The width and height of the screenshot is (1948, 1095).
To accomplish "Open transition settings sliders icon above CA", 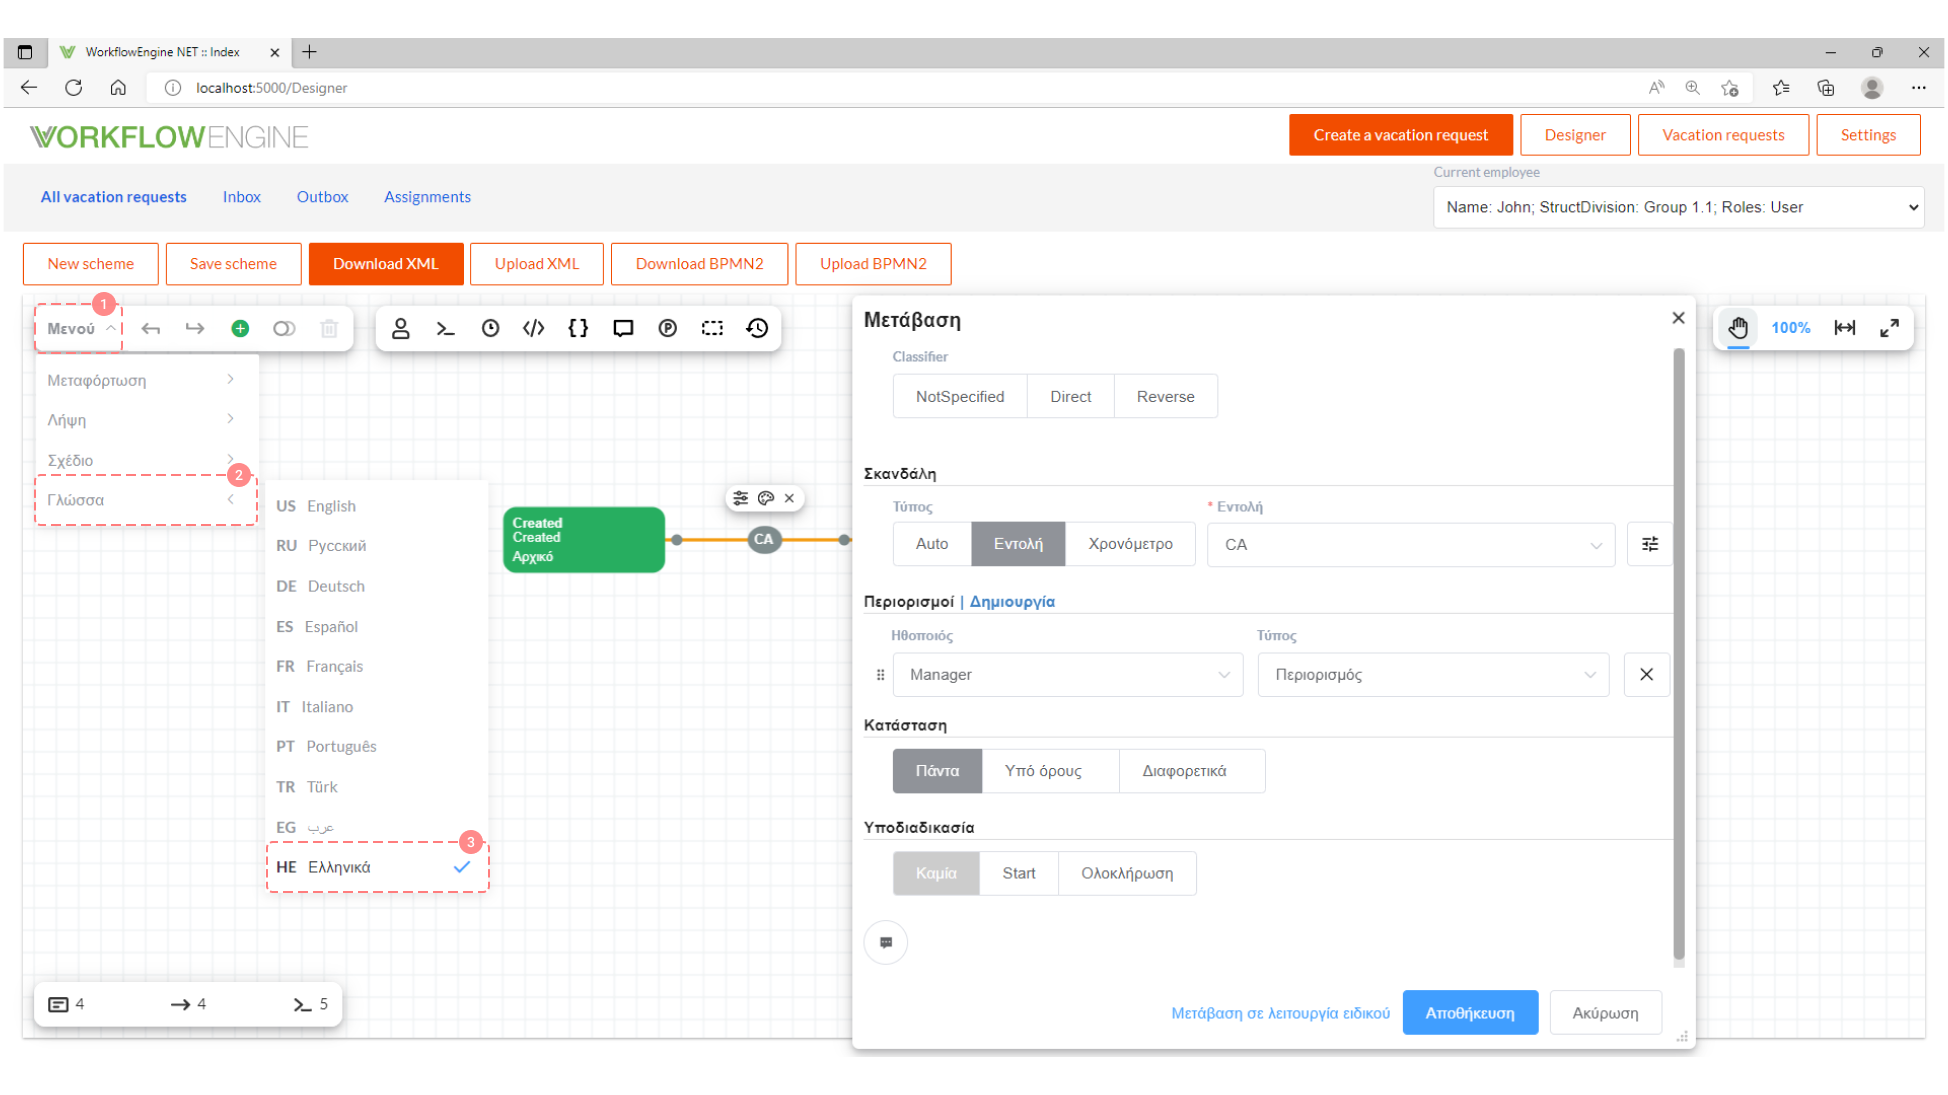I will (x=740, y=498).
